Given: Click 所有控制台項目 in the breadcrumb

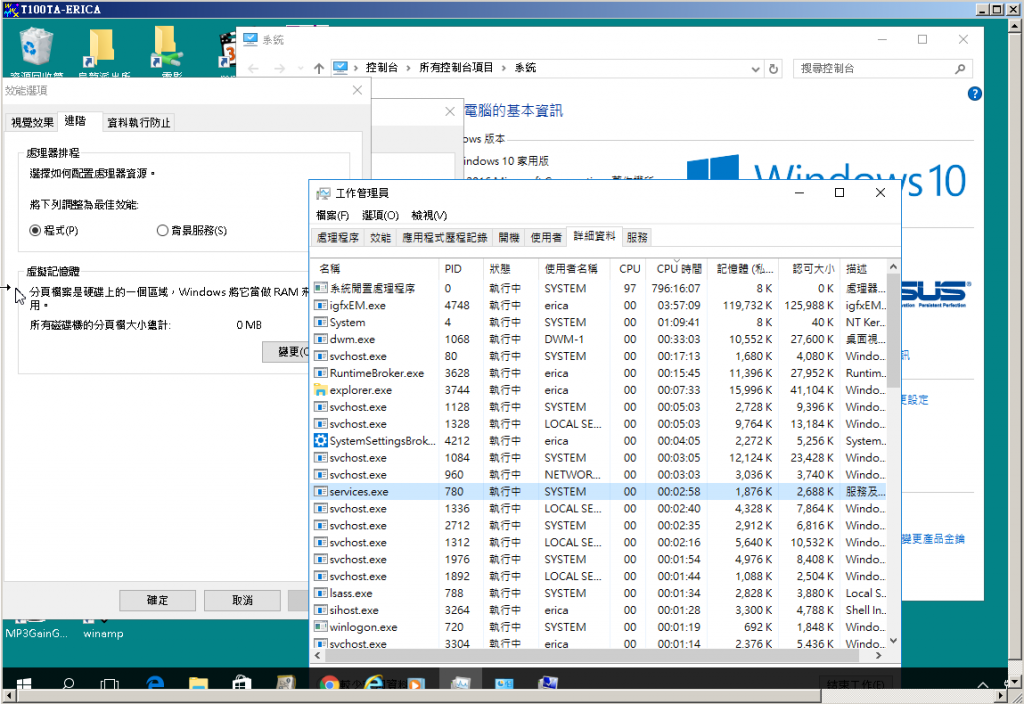Looking at the screenshot, I should 456,68.
